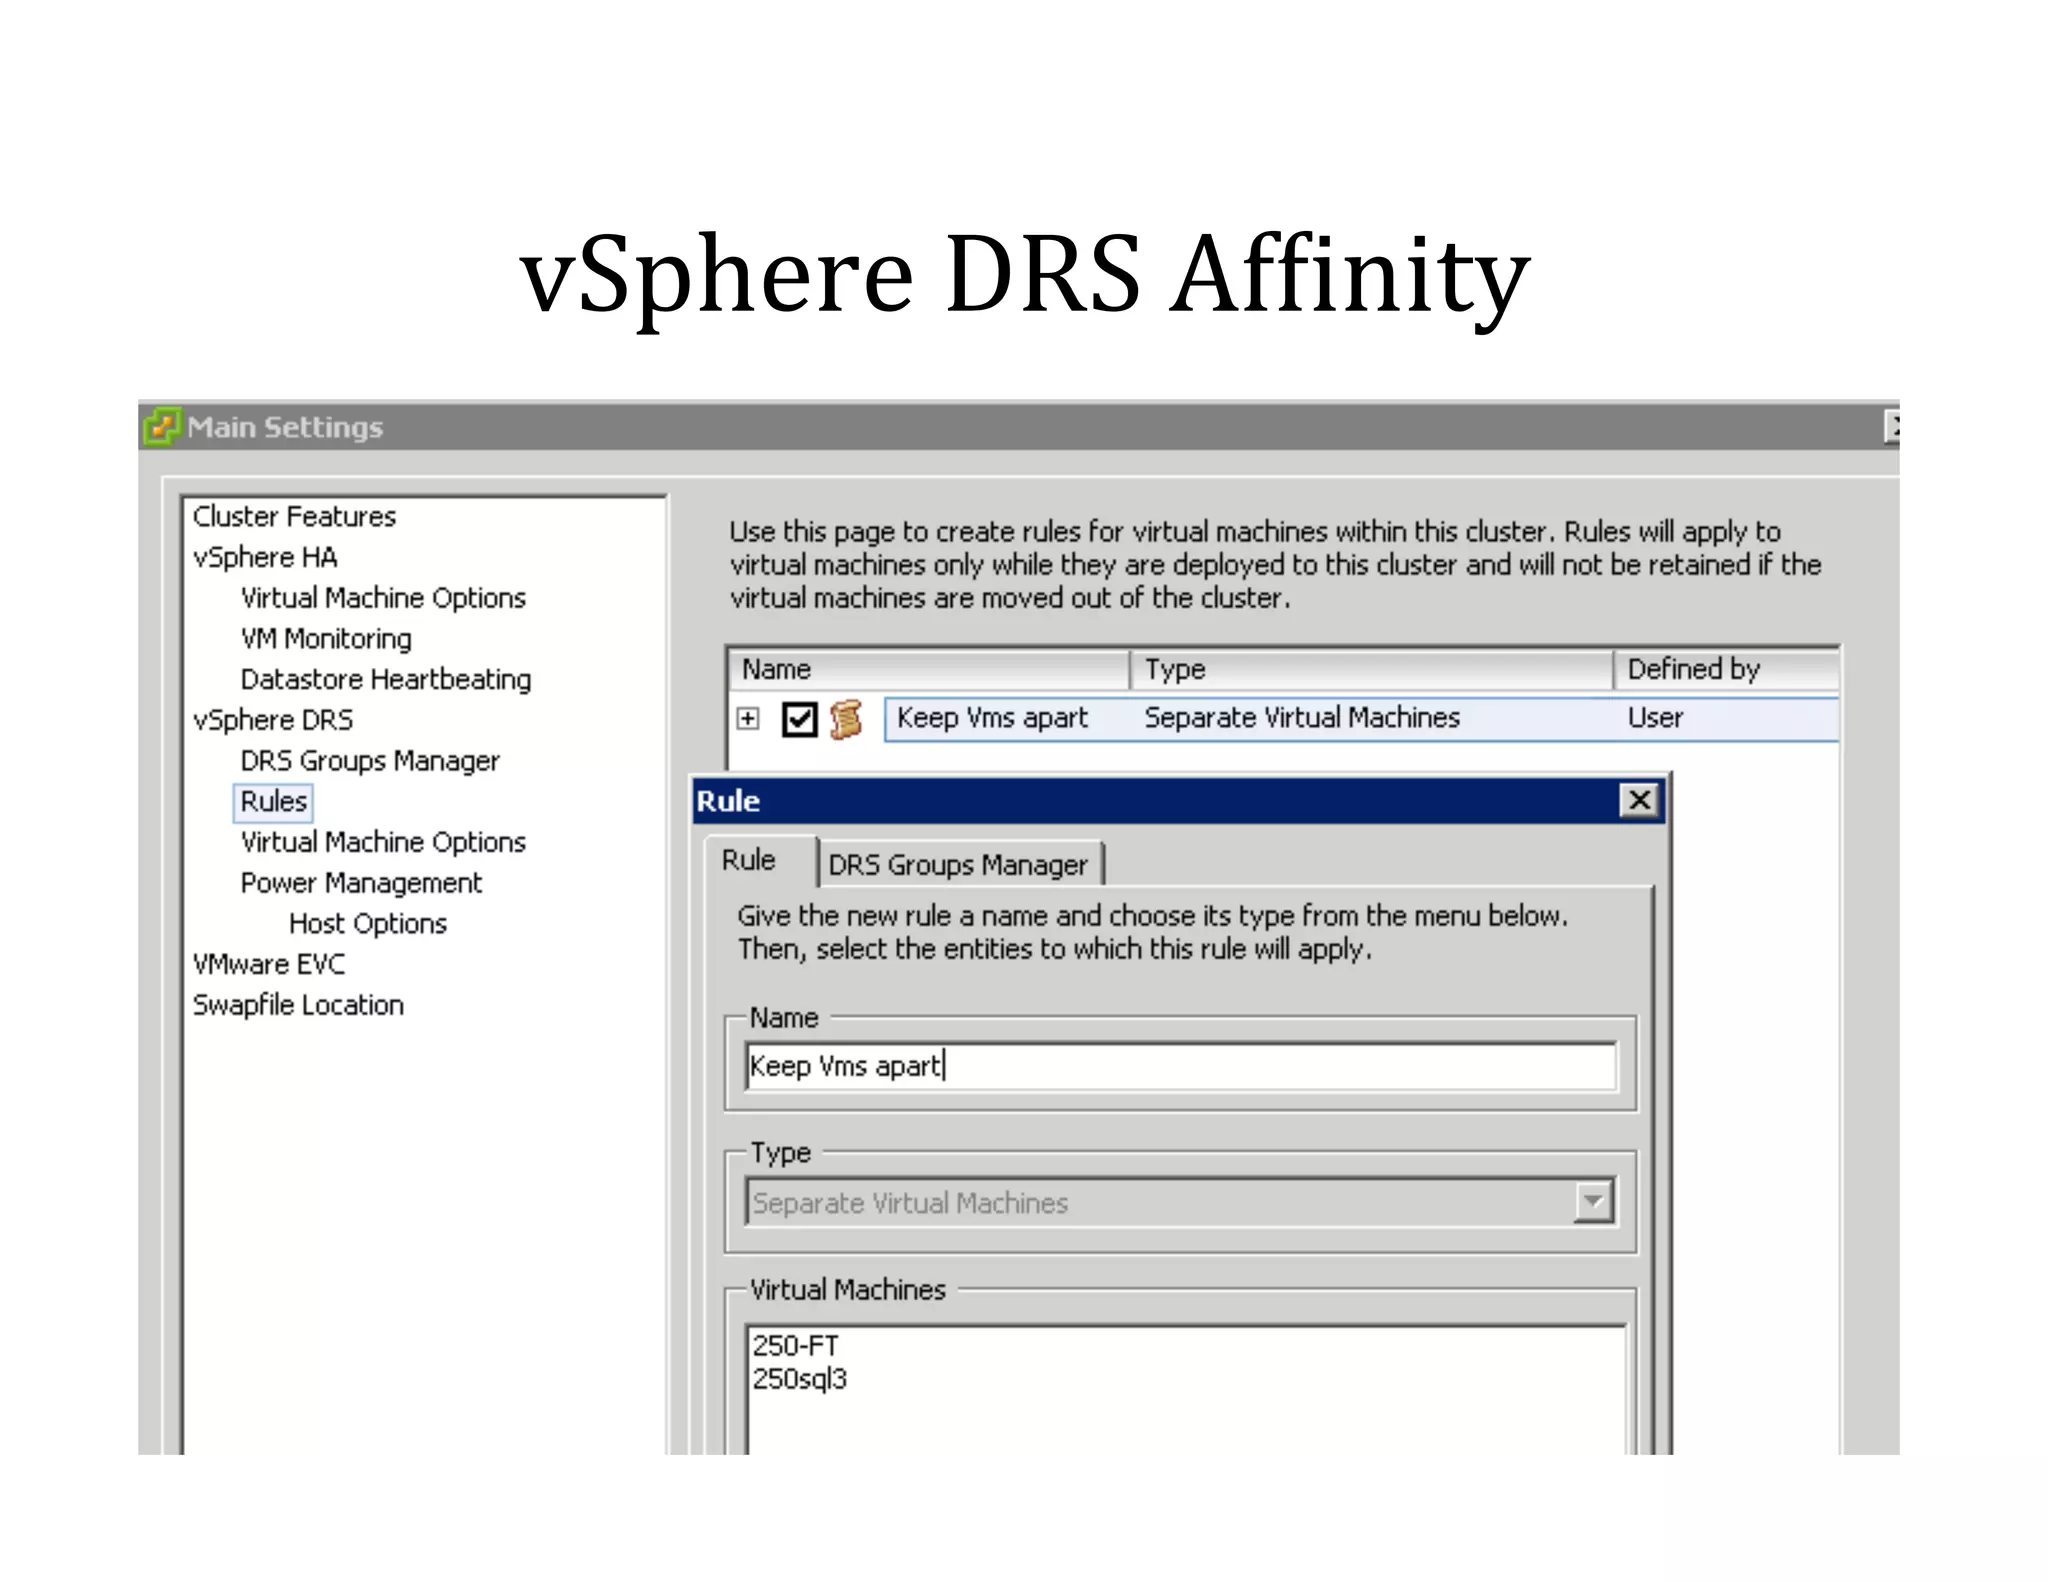Select vSphere HA in settings tree
The width and height of the screenshot is (2048, 1582).
pyautogui.click(x=265, y=557)
